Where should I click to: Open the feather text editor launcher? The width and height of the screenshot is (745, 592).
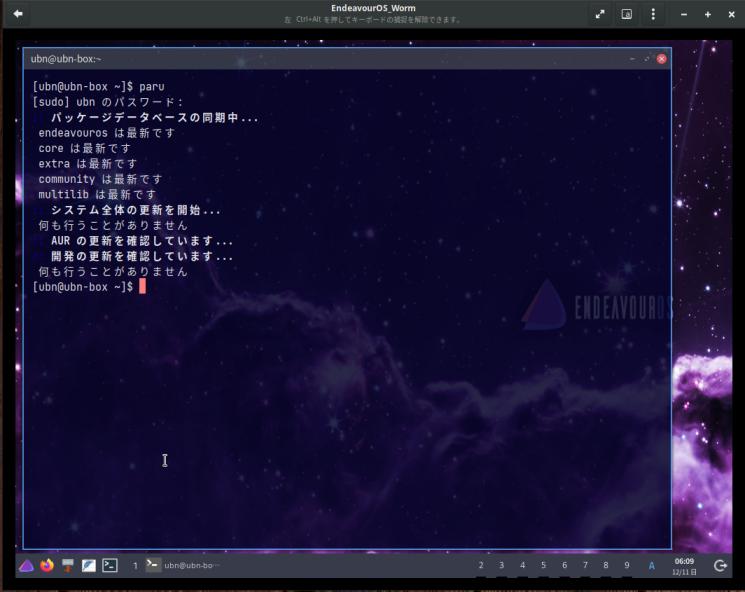(89, 565)
